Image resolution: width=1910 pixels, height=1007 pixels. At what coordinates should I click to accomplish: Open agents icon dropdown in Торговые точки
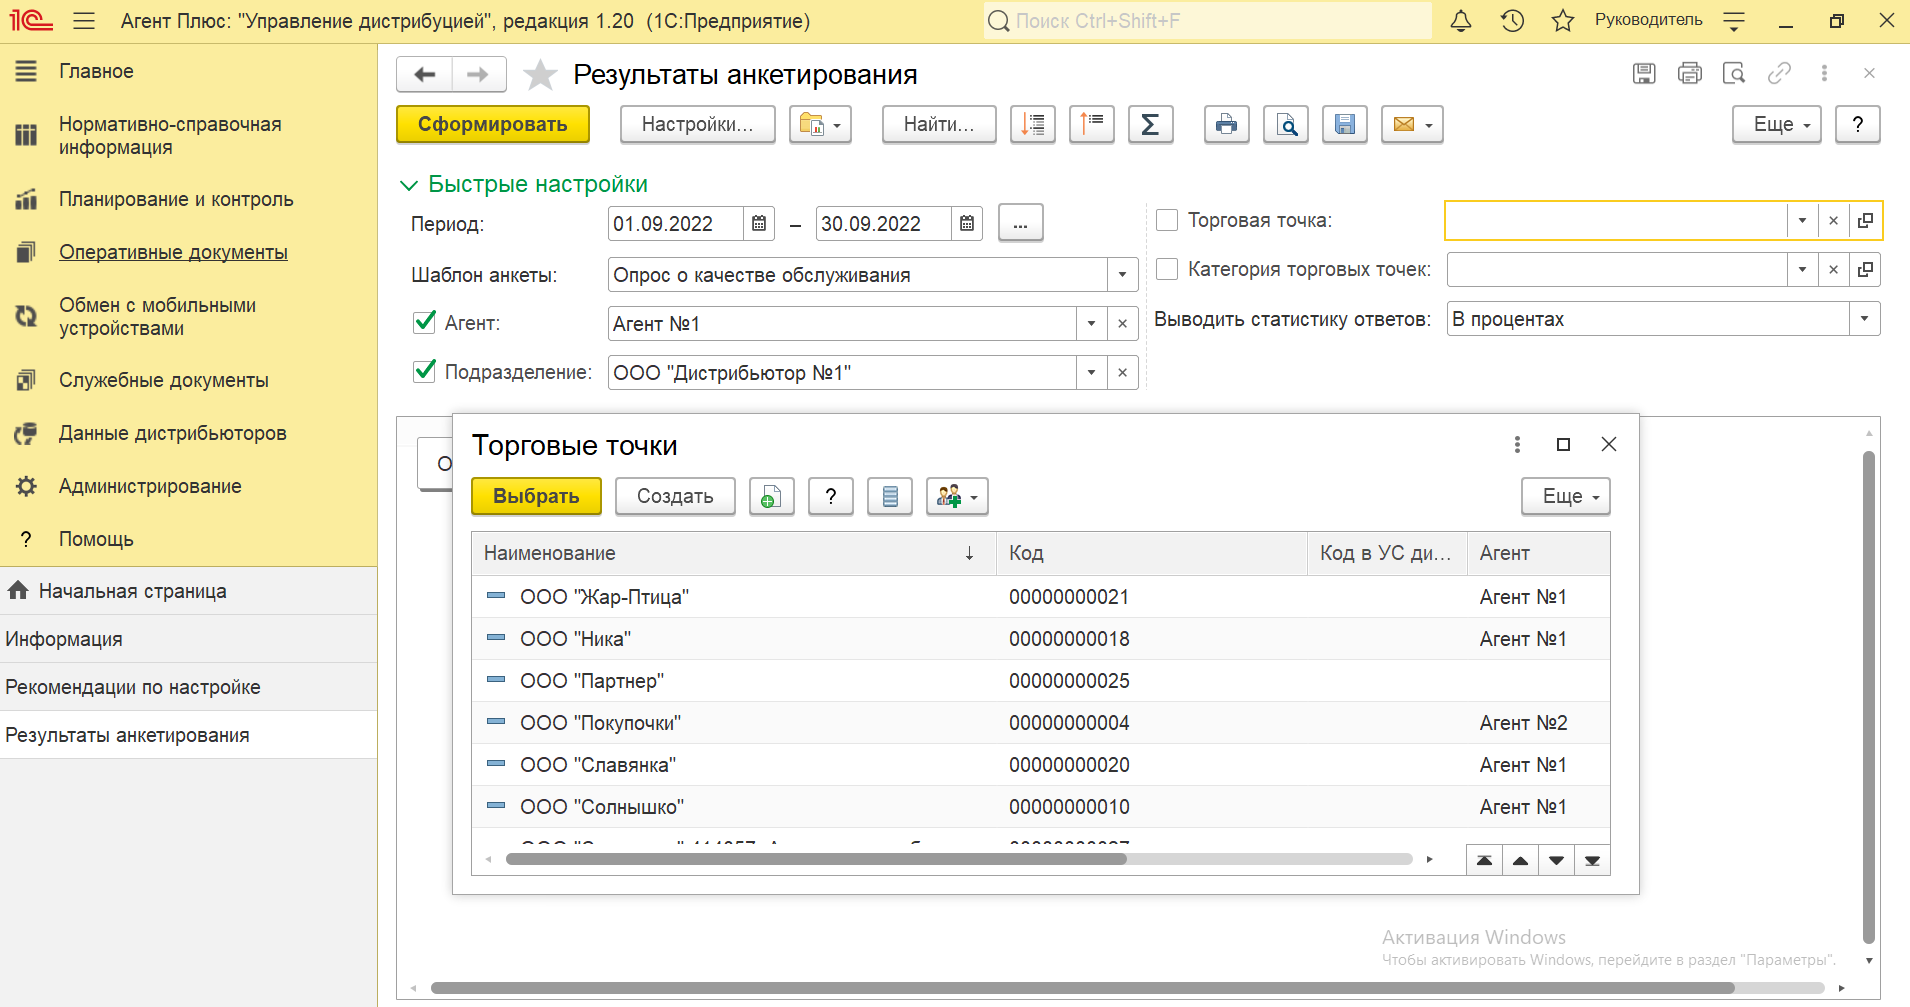click(957, 496)
